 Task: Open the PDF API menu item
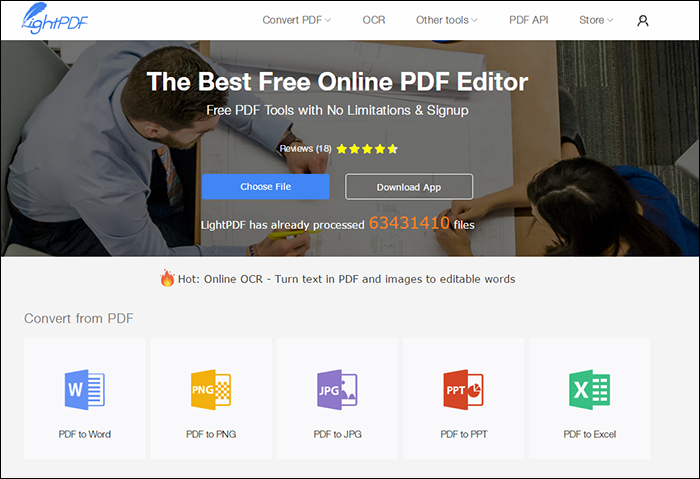point(529,20)
